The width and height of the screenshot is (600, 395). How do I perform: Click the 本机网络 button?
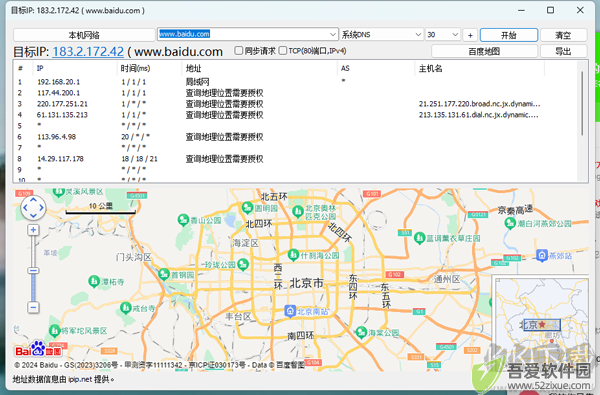pyautogui.click(x=84, y=35)
